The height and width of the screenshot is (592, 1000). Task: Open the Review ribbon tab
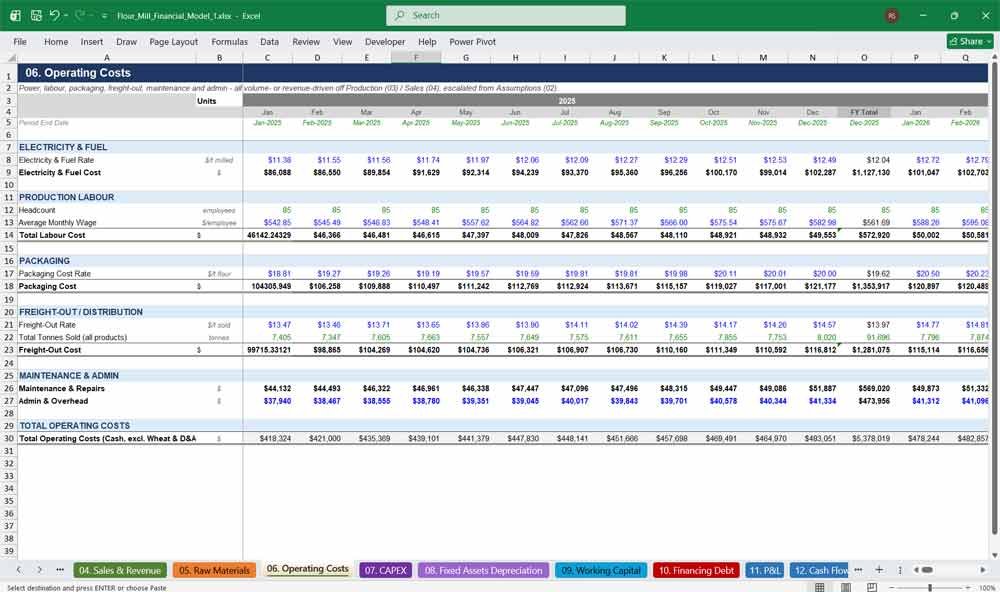[306, 41]
